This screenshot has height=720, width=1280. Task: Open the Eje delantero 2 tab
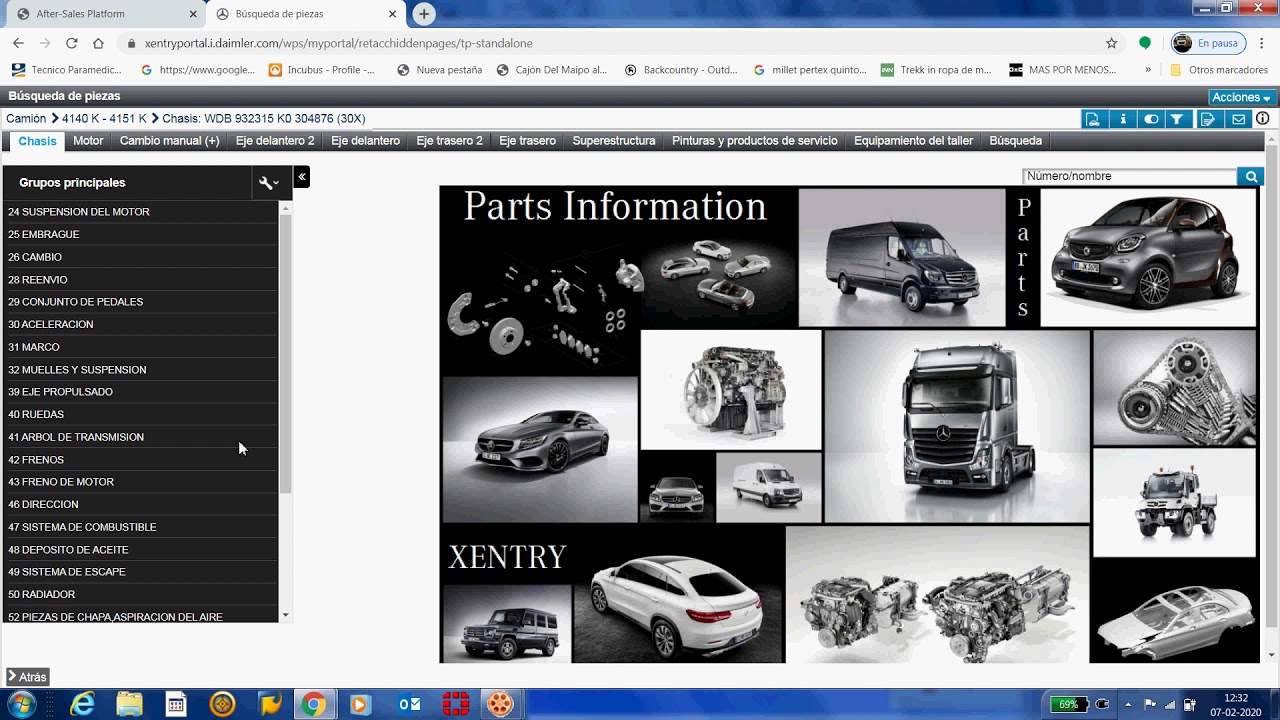275,141
